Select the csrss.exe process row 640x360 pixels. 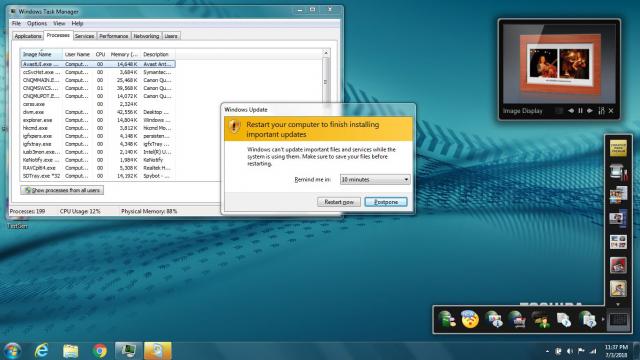(x=98, y=104)
